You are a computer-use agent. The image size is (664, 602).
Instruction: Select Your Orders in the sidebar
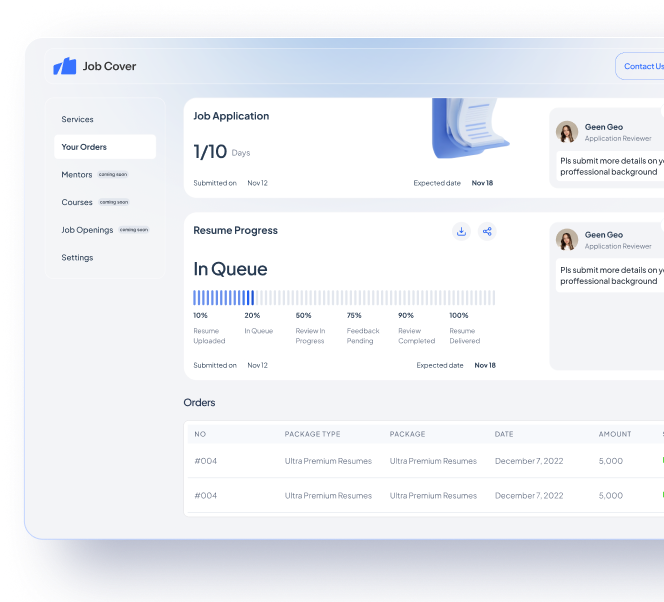84,147
